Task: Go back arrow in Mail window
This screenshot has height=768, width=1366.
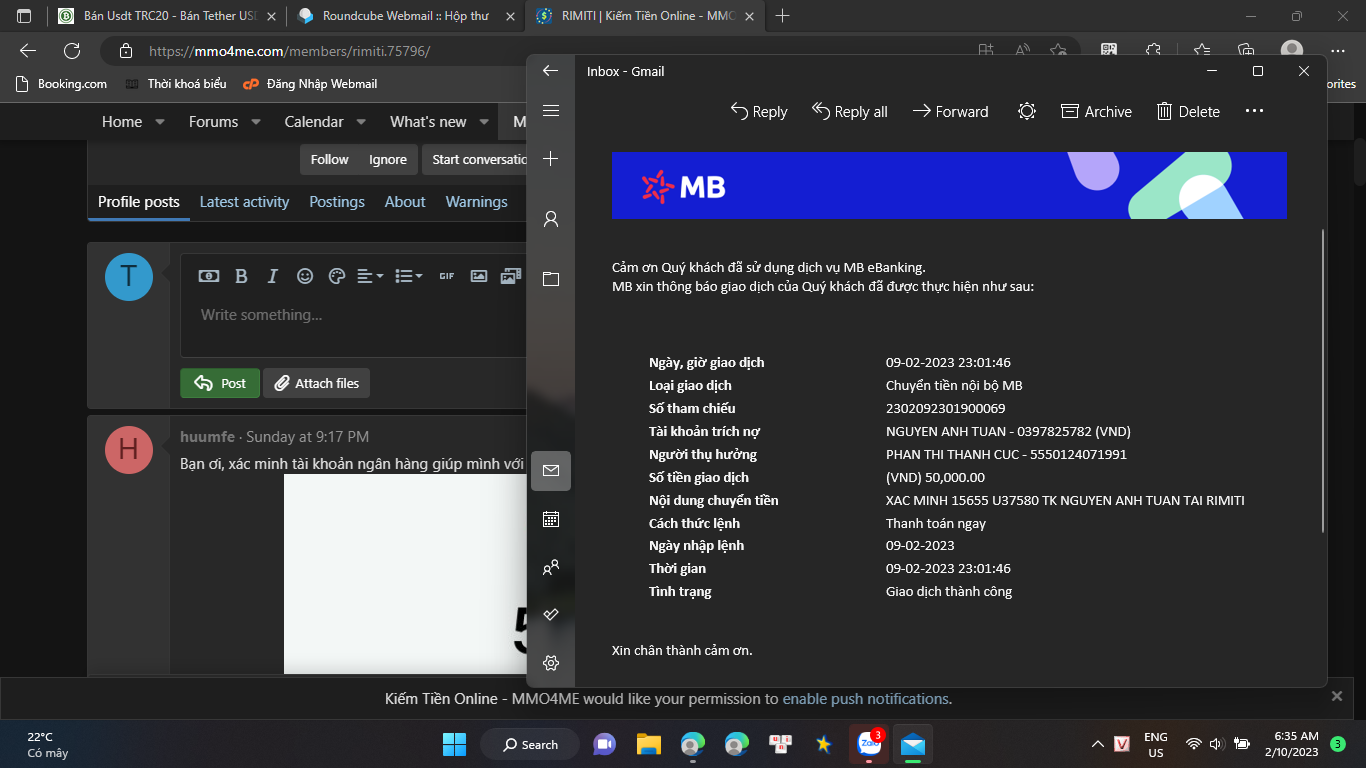Action: click(550, 71)
